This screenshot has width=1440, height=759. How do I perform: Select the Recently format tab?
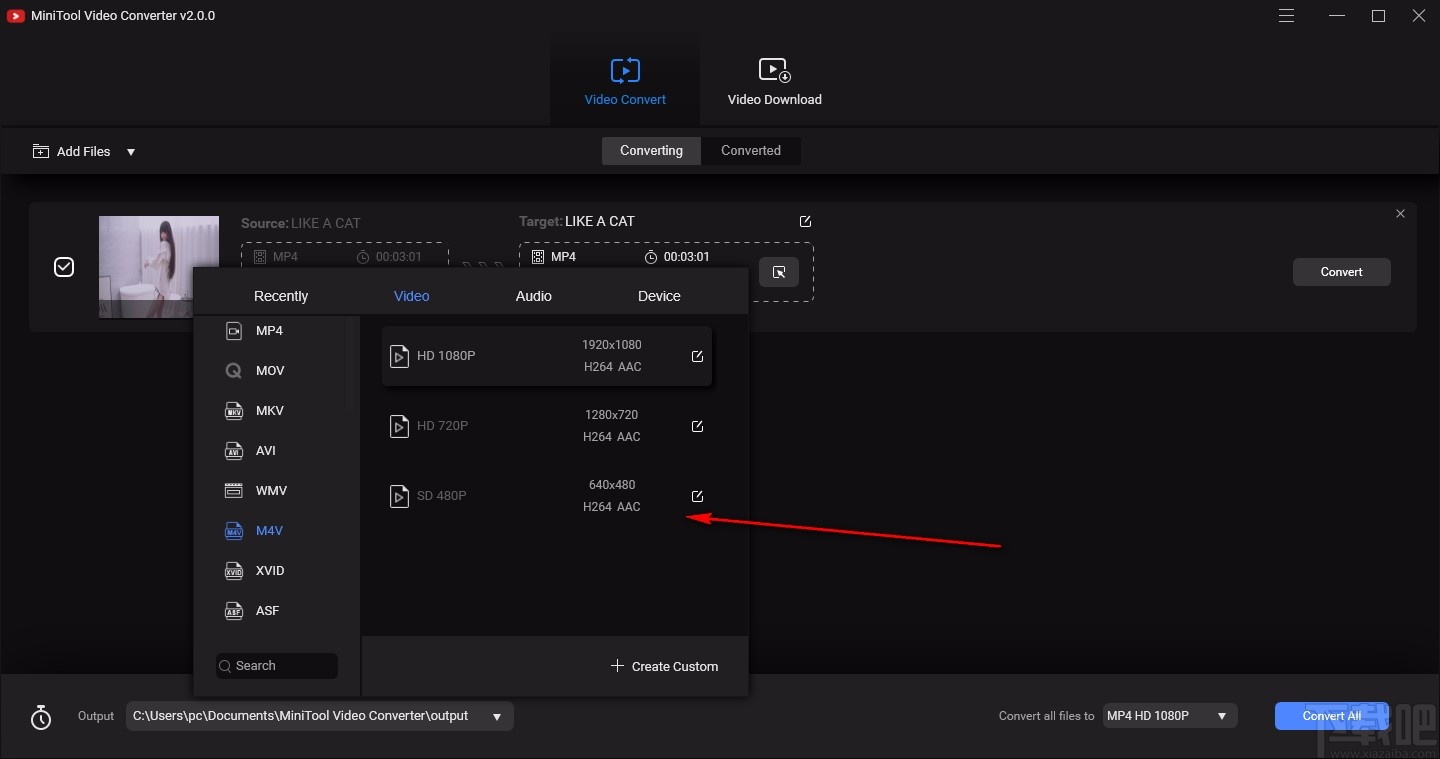point(281,296)
